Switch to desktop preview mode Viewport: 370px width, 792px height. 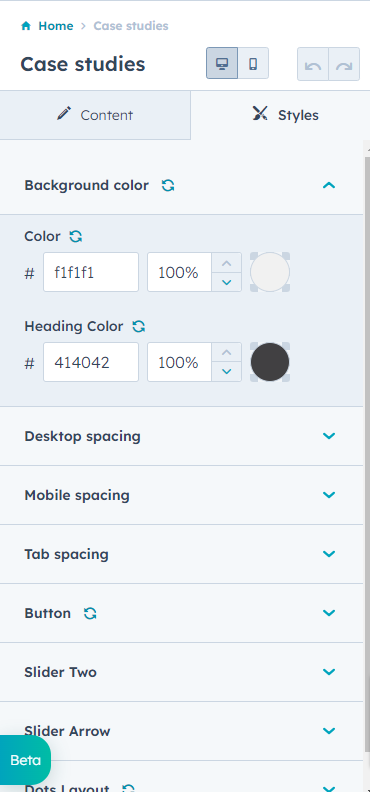(222, 63)
